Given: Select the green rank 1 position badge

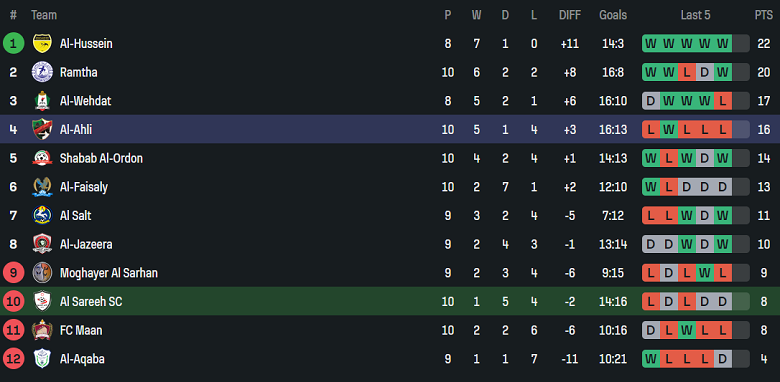Looking at the screenshot, I should (13, 43).
